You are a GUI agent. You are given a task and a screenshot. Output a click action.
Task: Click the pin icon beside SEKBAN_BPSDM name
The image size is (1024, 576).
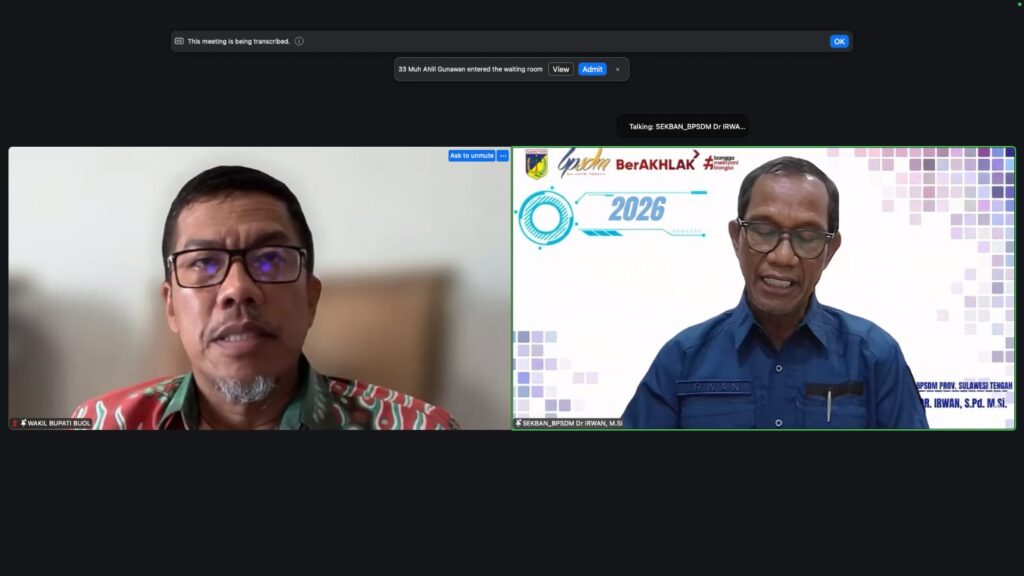pos(518,423)
